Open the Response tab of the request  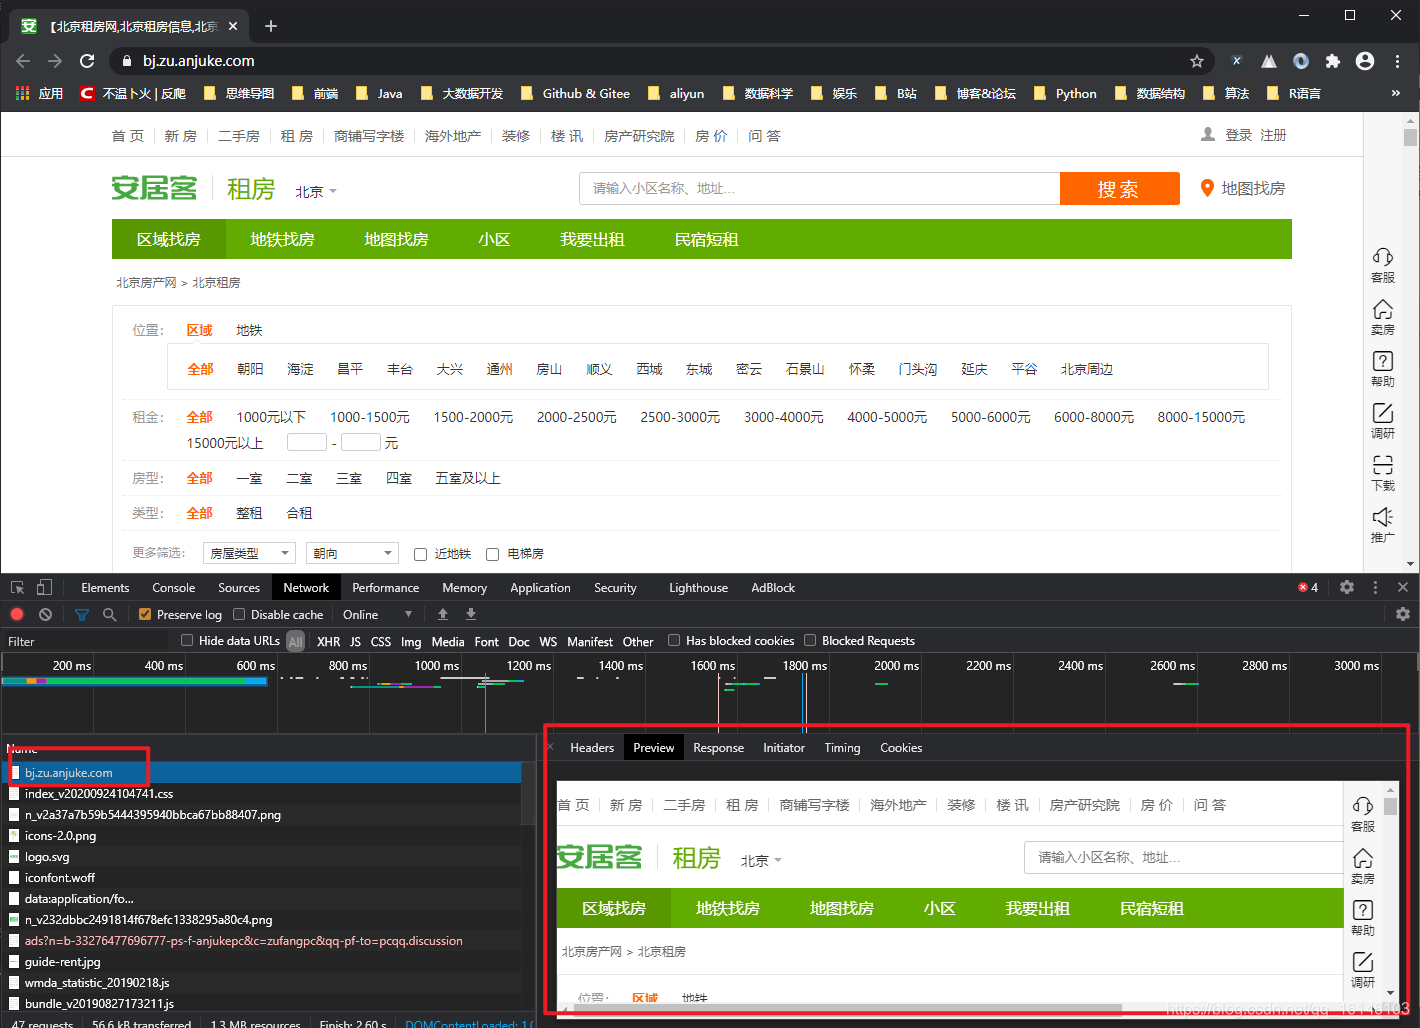pyautogui.click(x=718, y=748)
